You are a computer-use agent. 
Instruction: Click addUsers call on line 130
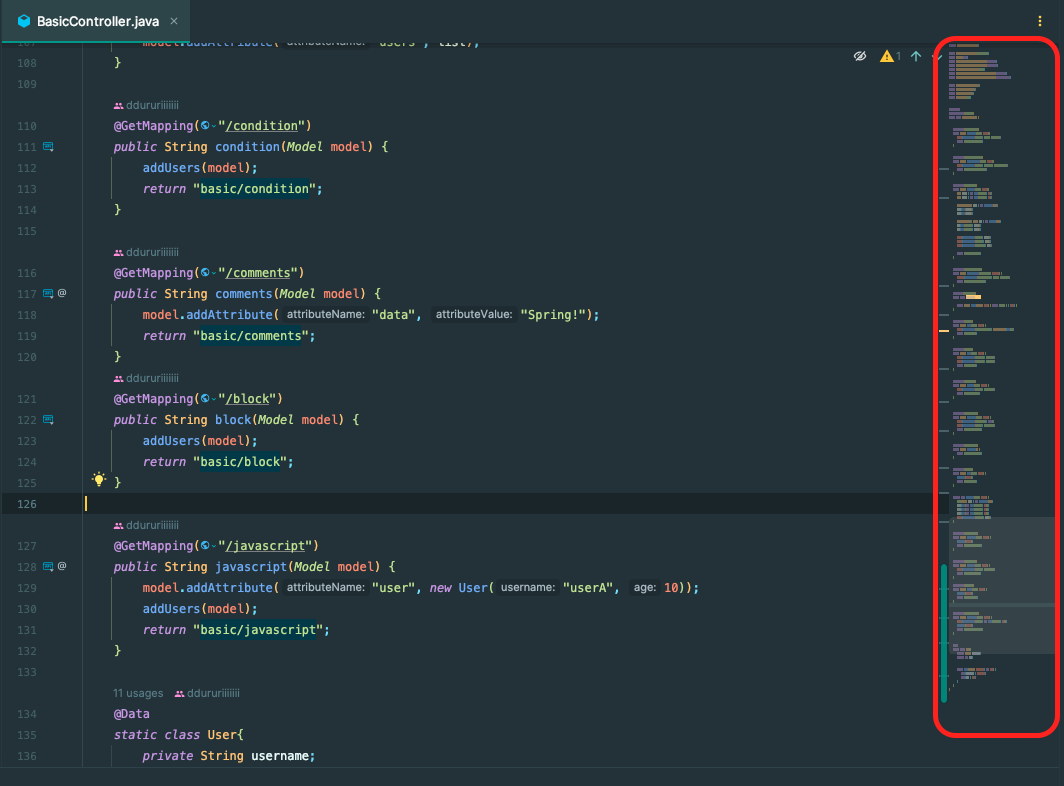pyautogui.click(x=171, y=609)
